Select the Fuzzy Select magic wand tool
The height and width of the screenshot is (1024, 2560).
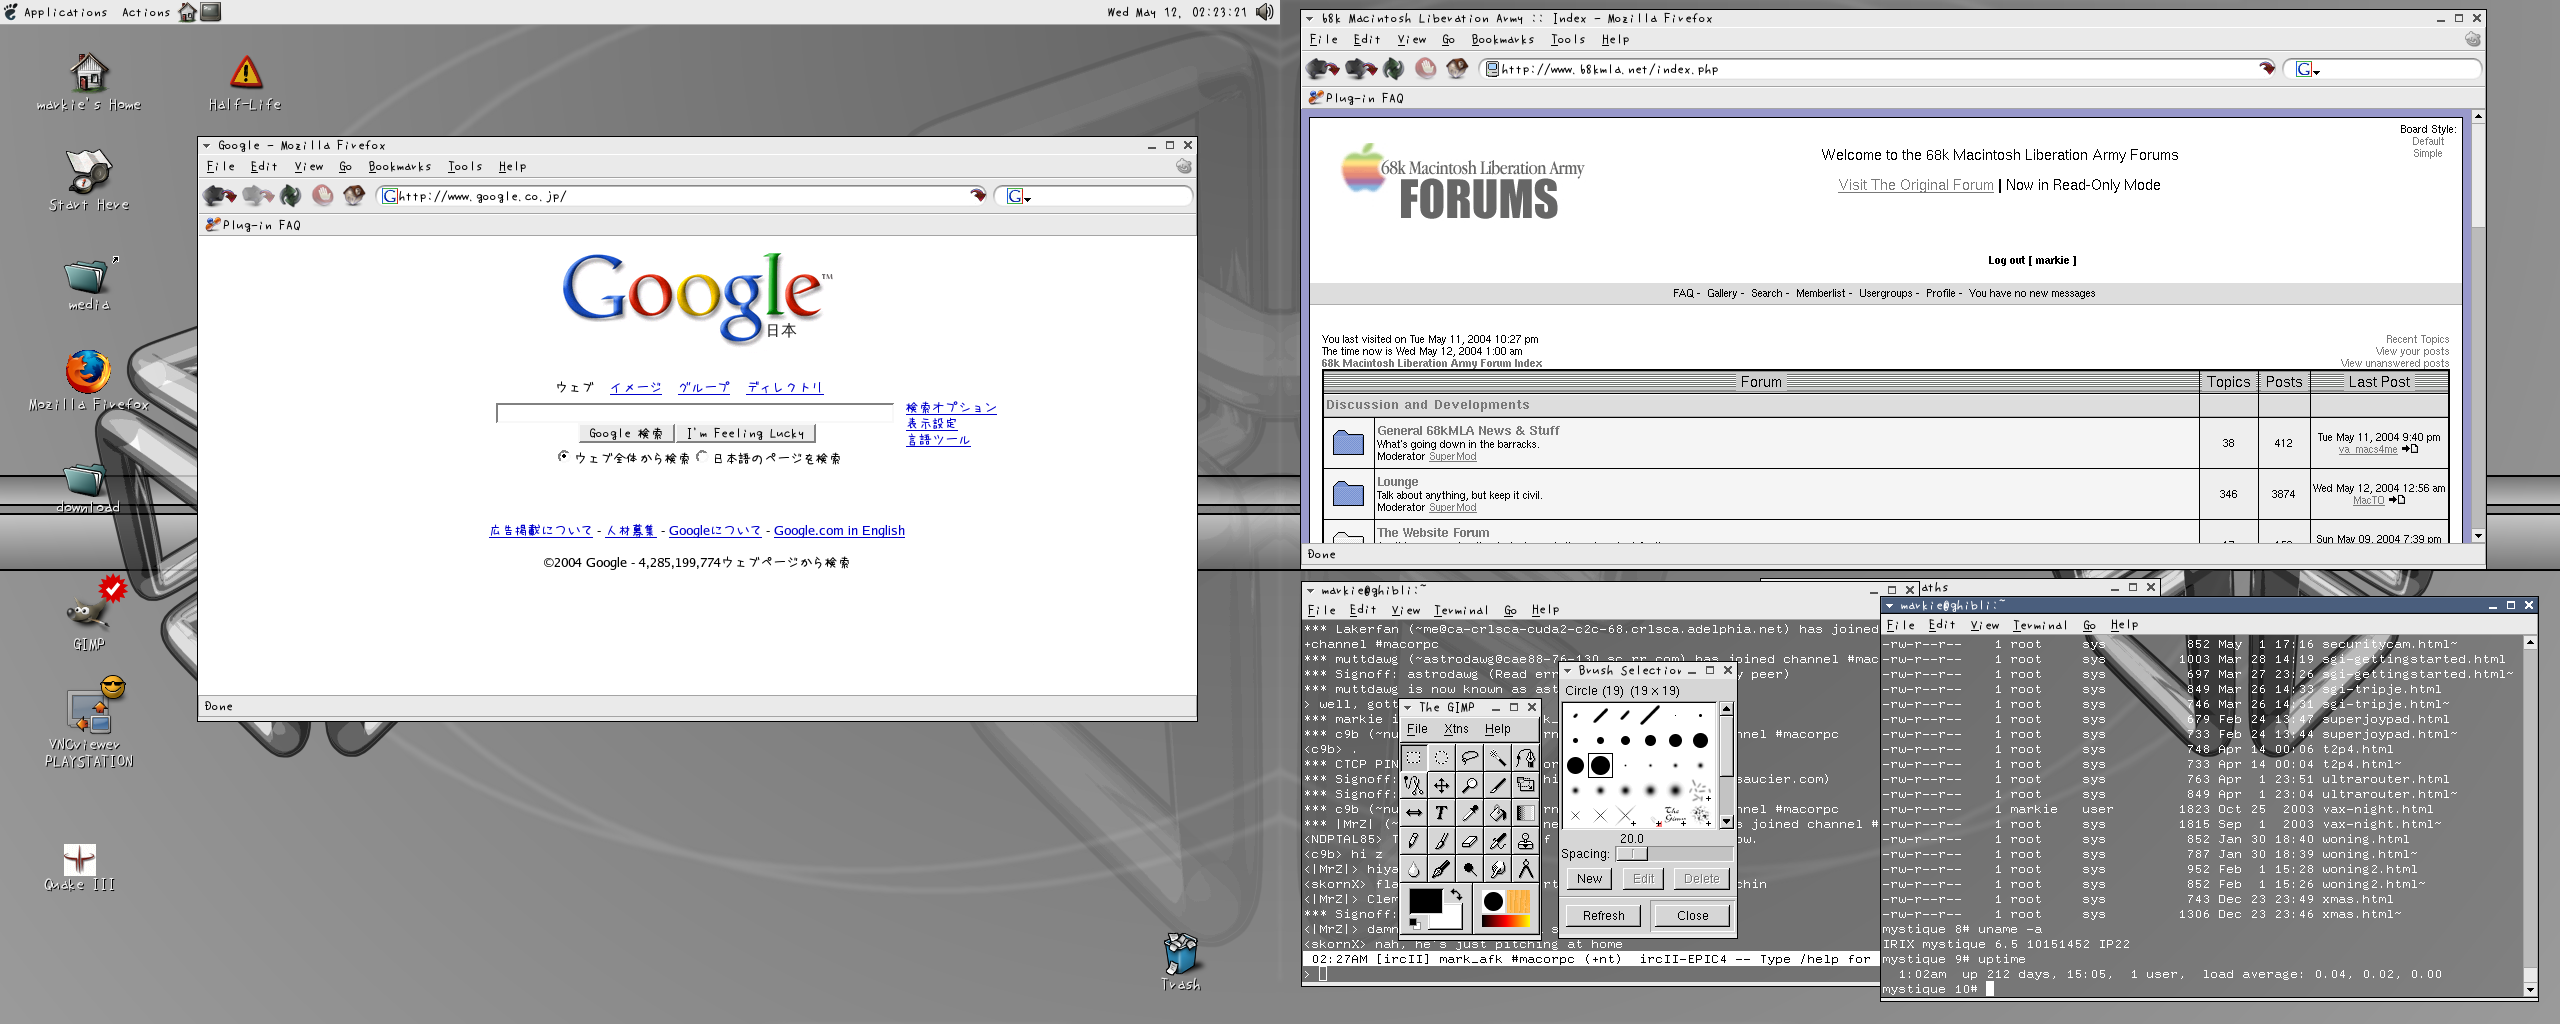tap(1497, 757)
